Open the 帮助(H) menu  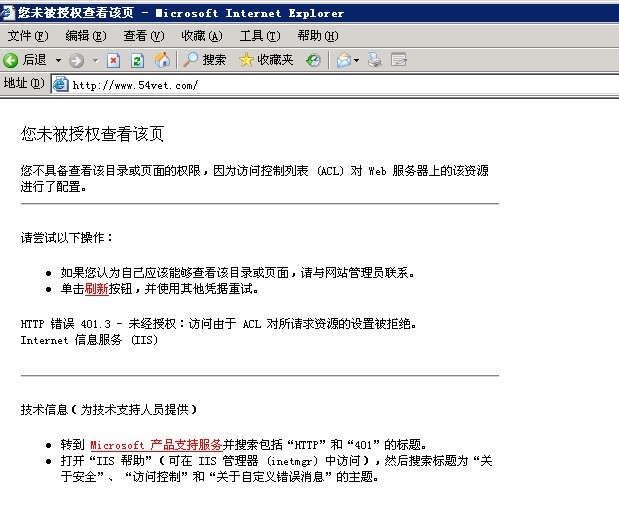[x=318, y=36]
